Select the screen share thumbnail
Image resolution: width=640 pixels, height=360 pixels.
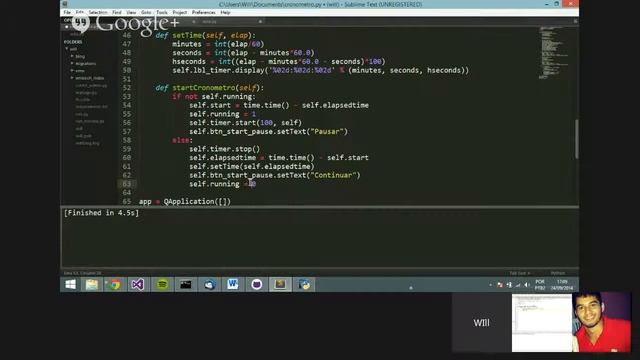tap(542, 322)
